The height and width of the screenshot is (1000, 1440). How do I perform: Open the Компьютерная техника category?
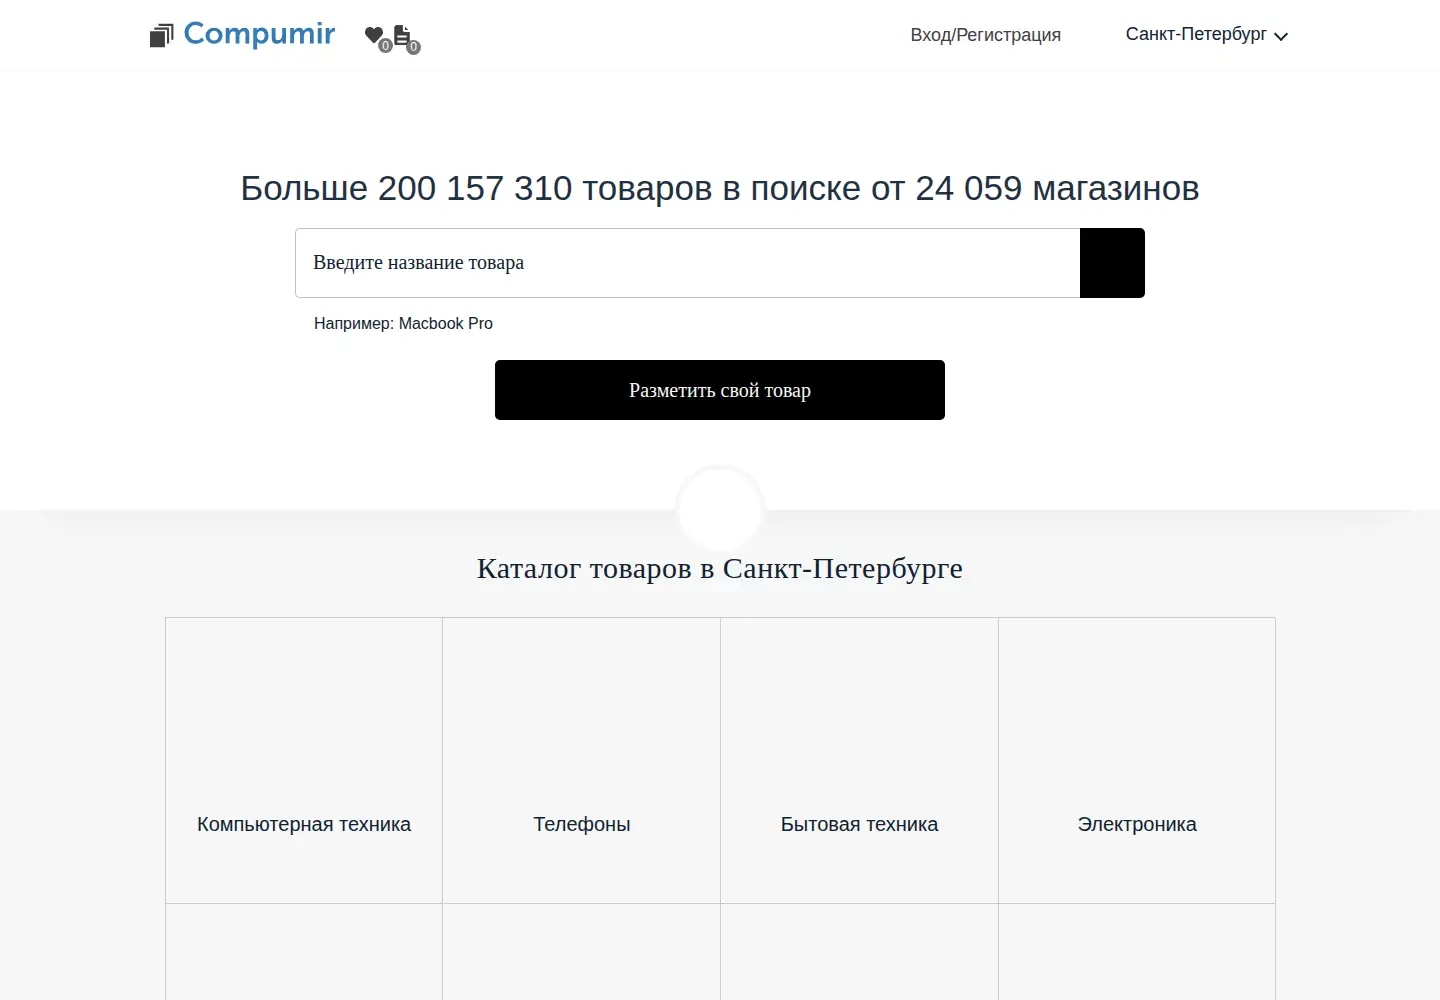[x=304, y=761]
